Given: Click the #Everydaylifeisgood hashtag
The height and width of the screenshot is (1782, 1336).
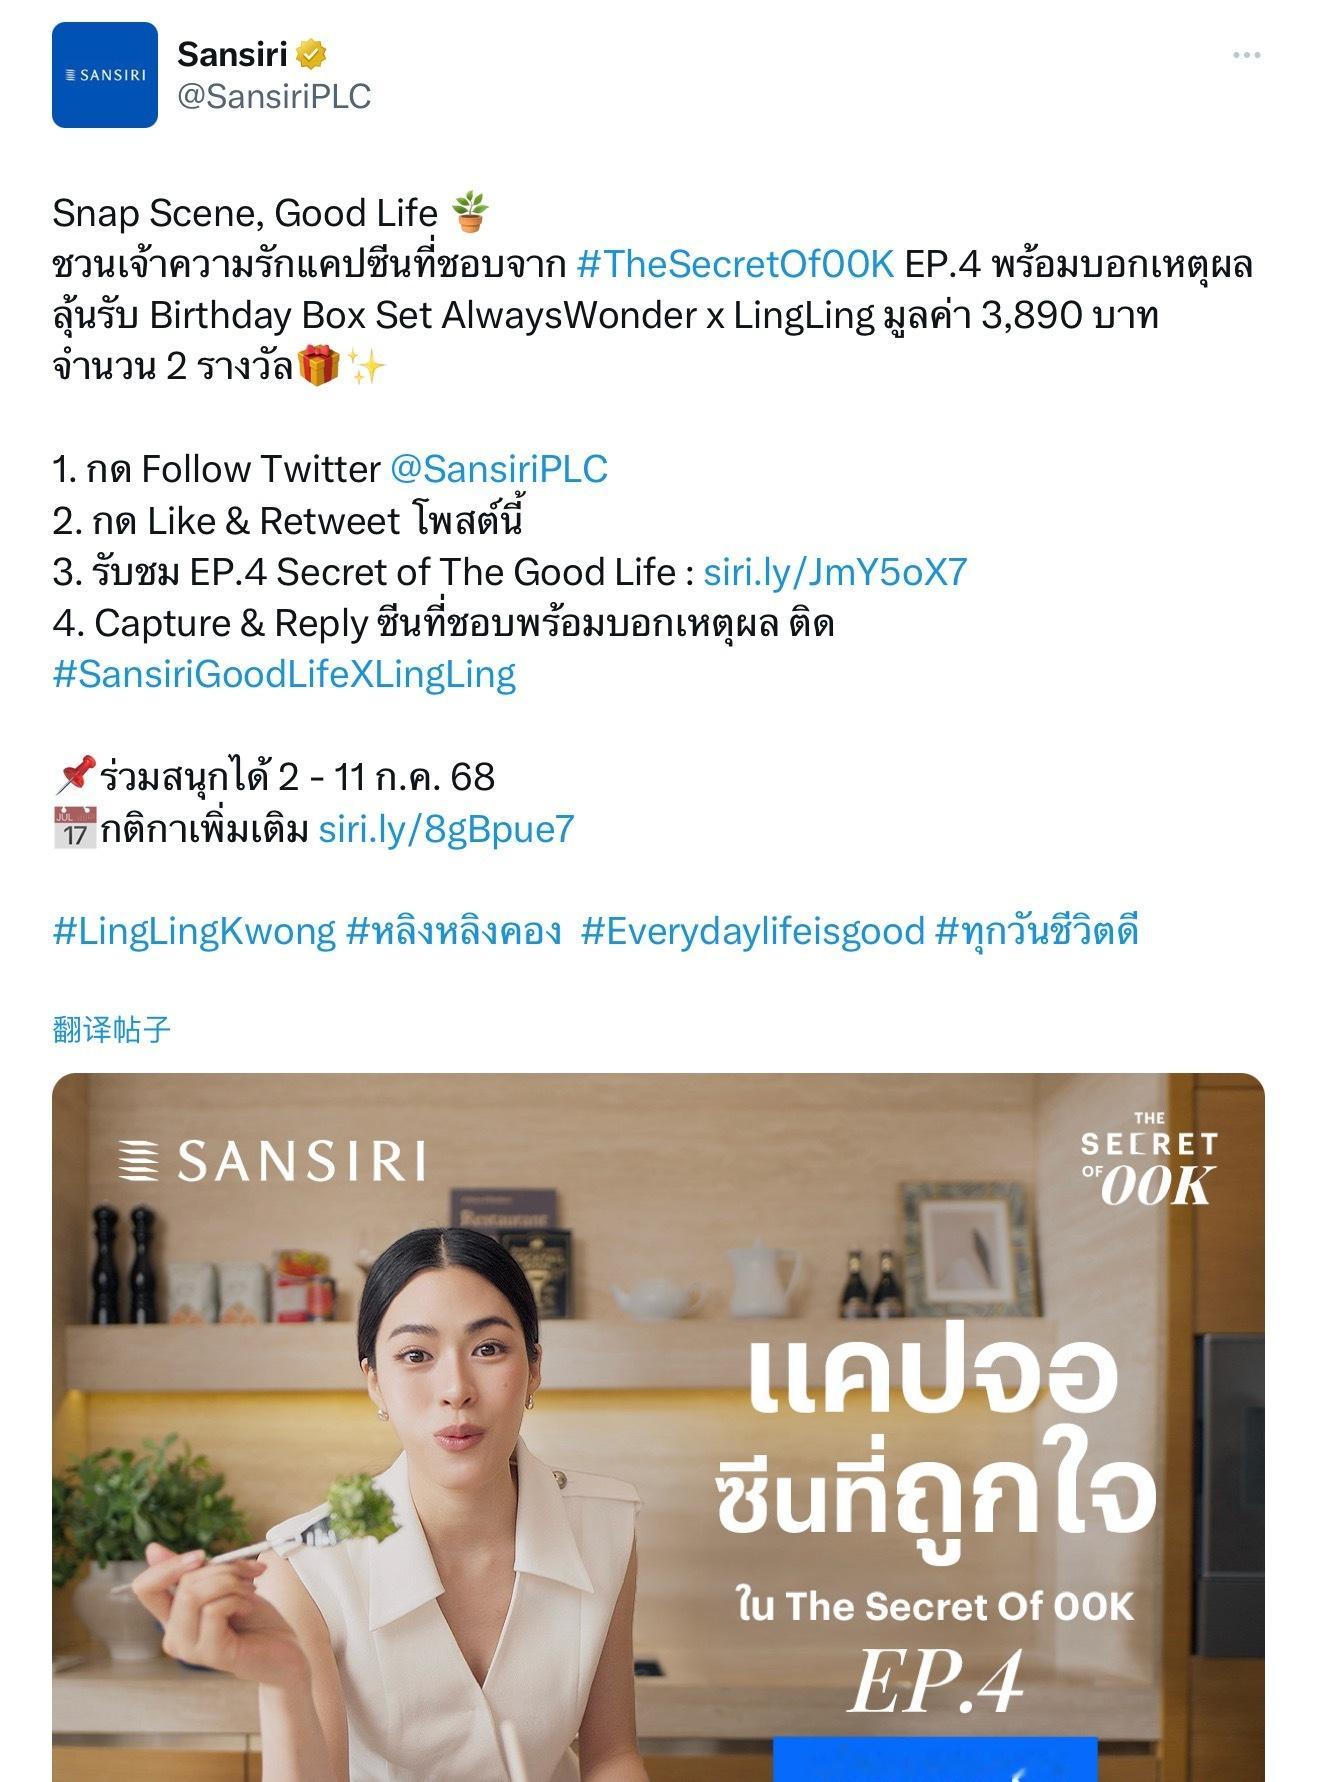Looking at the screenshot, I should pyautogui.click(x=753, y=931).
